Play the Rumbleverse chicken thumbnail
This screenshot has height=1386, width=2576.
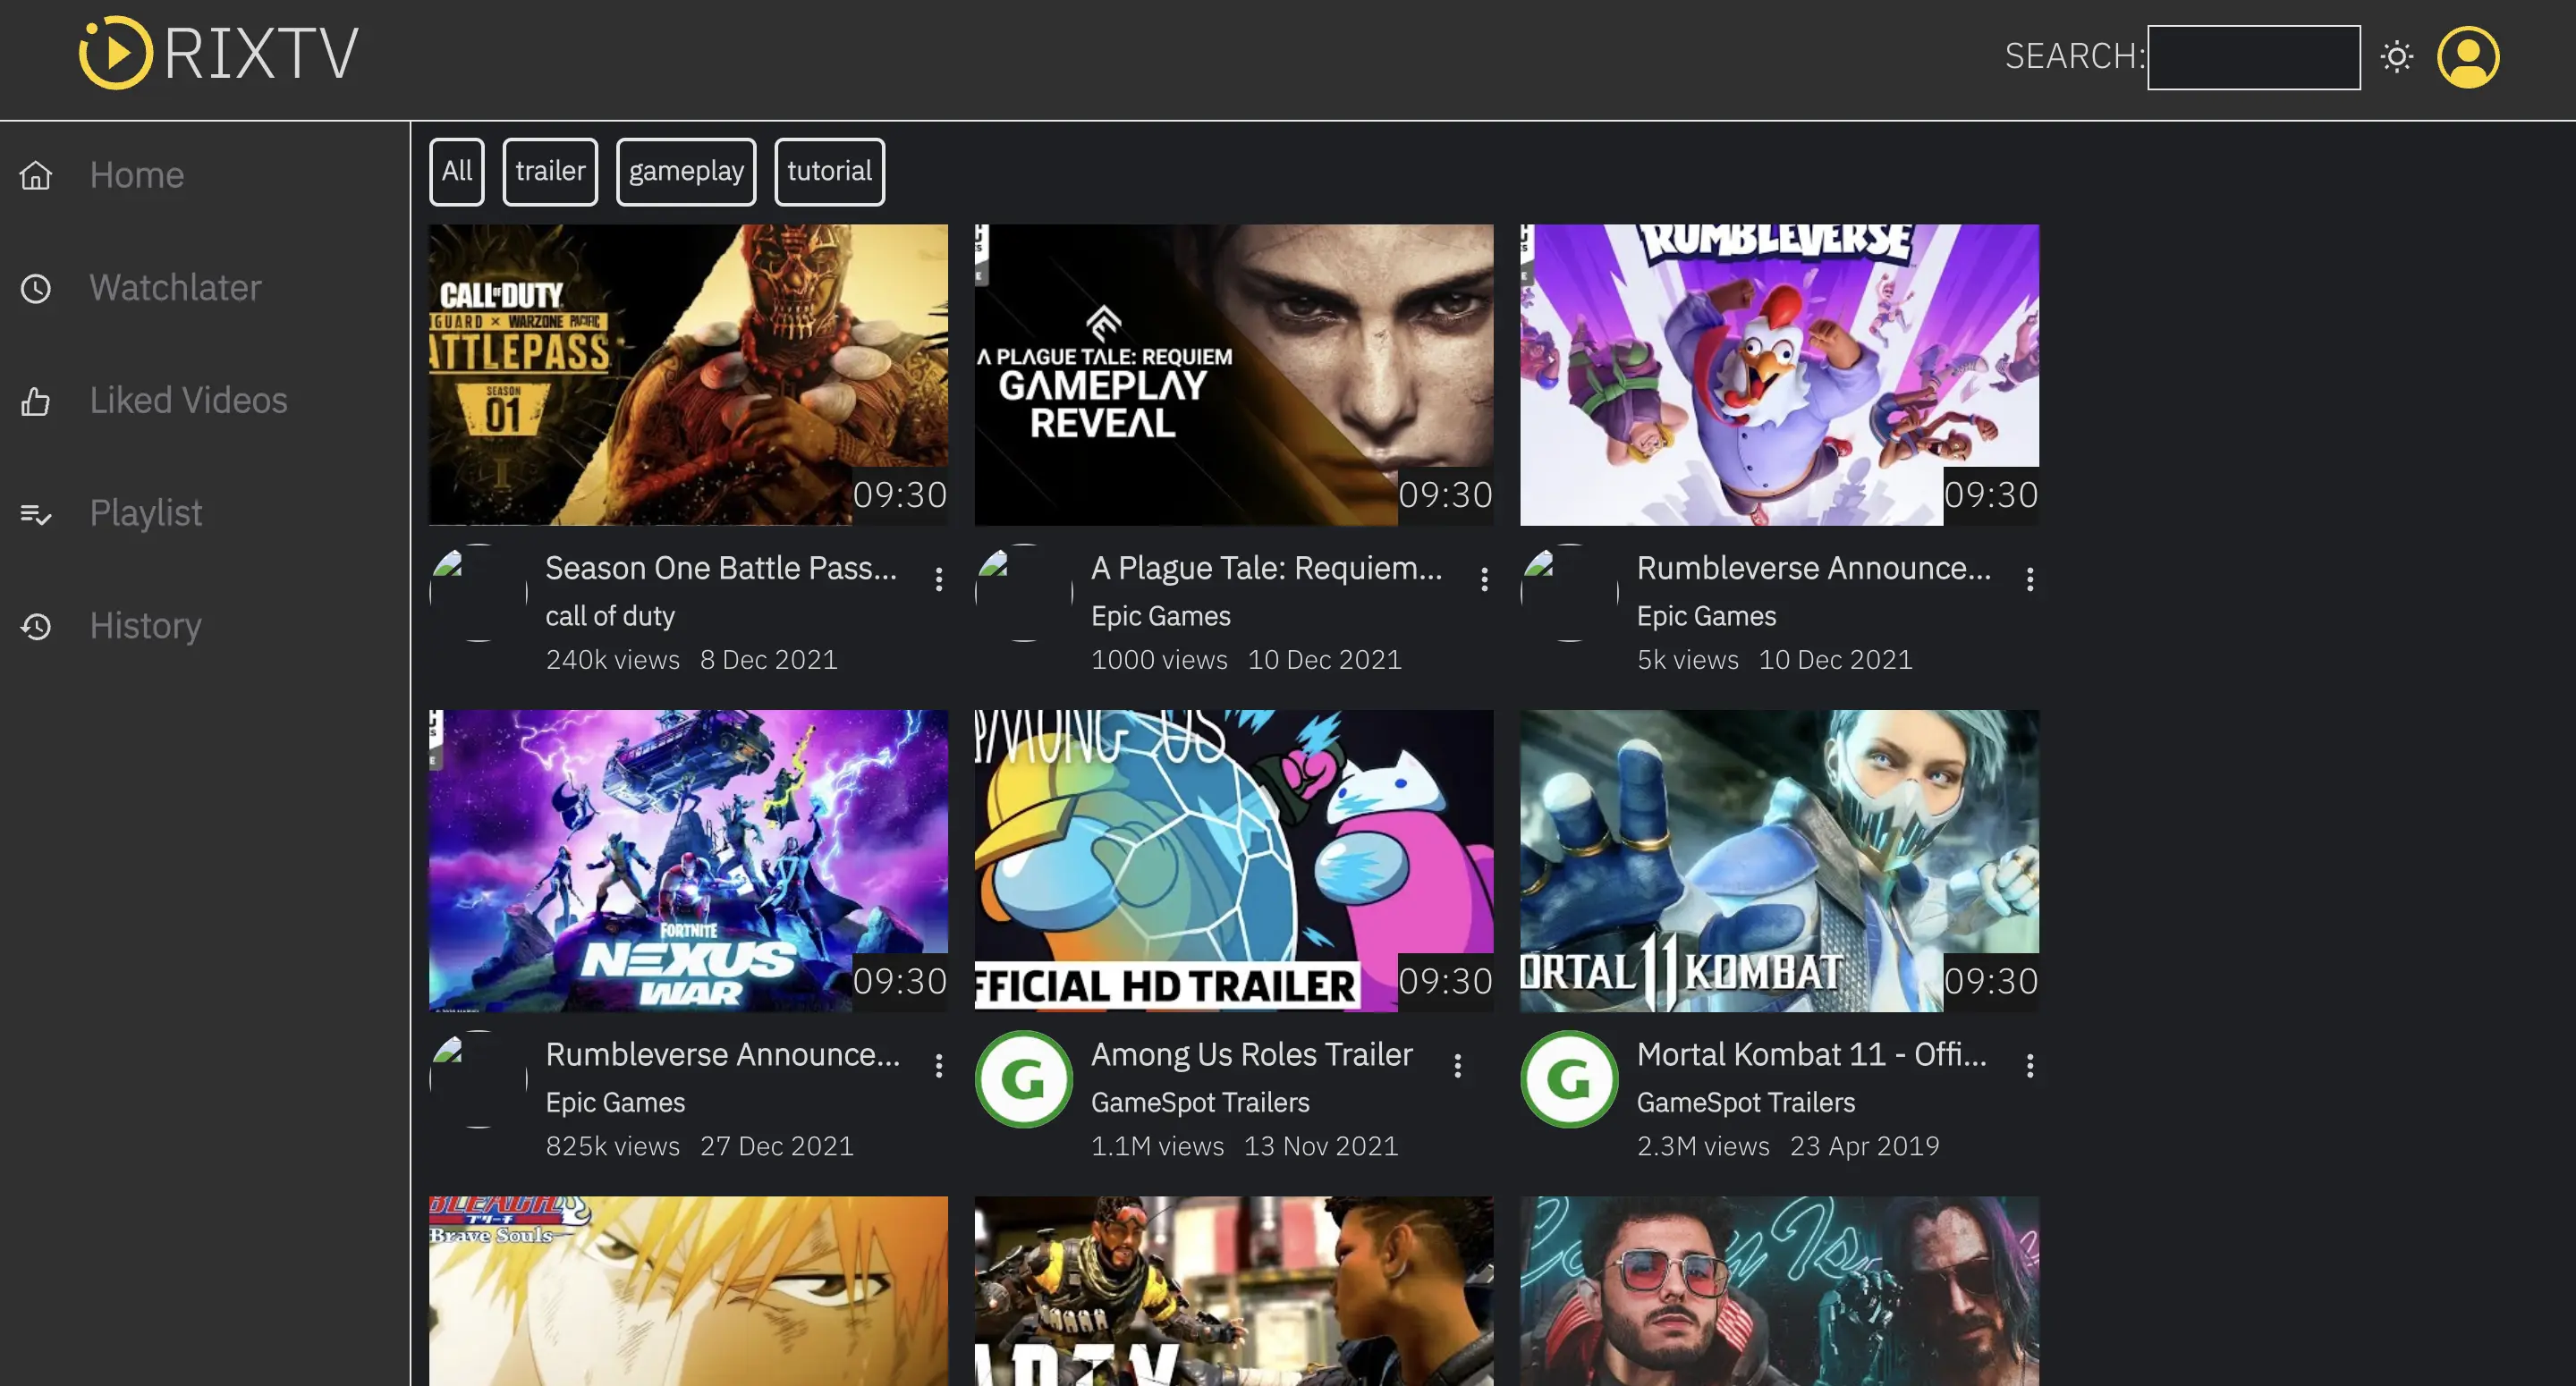(x=1779, y=375)
